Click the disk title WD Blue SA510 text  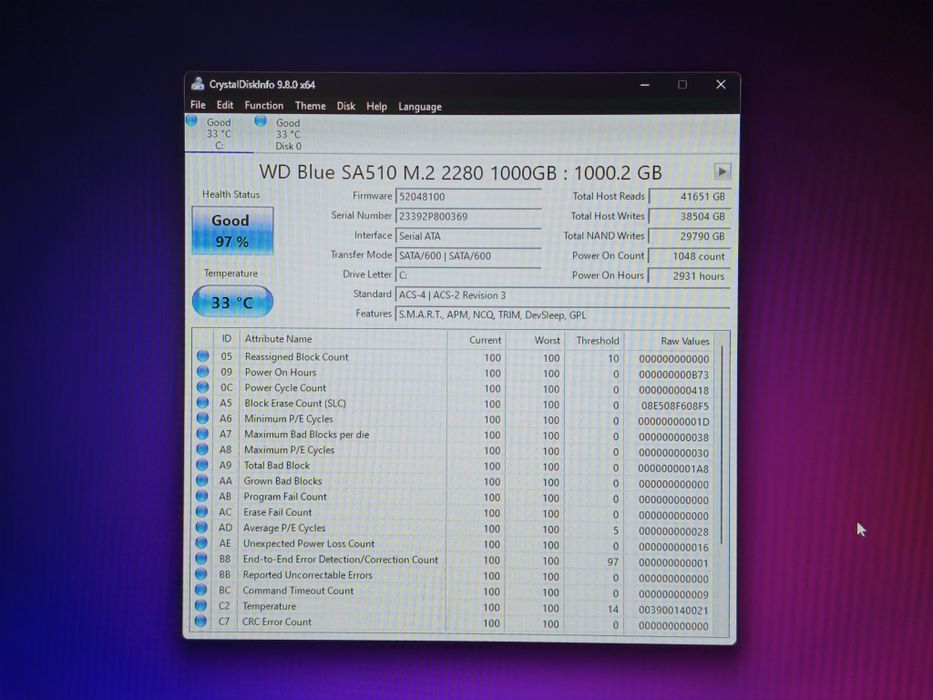tap(461, 172)
